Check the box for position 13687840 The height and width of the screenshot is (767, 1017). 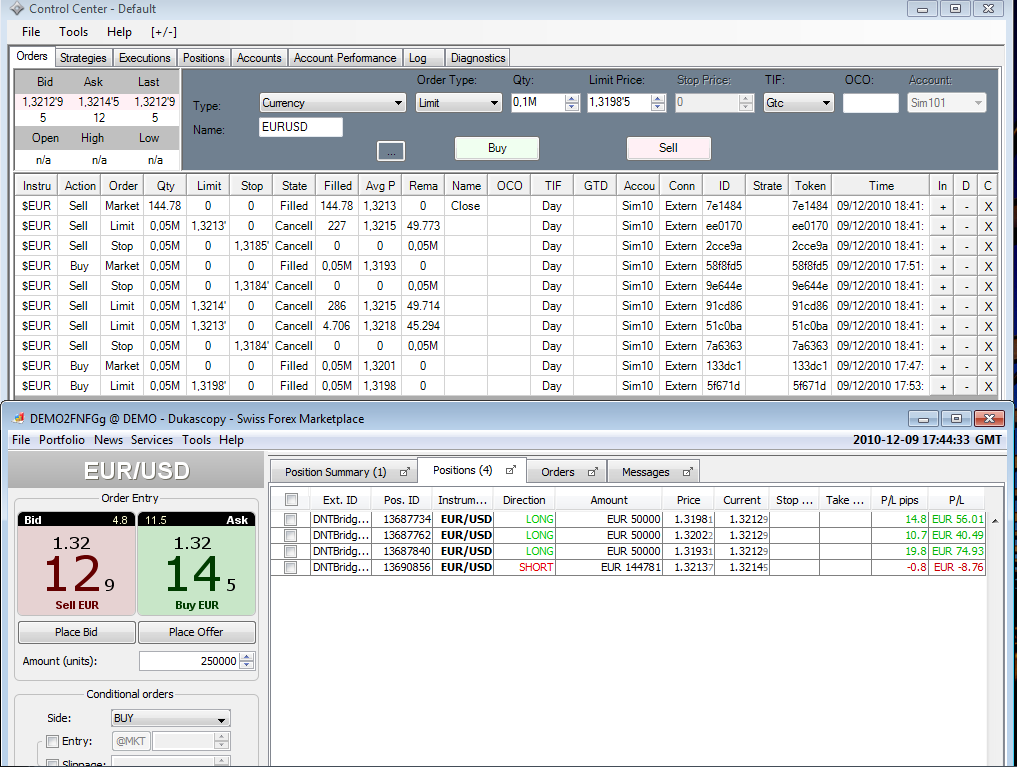[x=291, y=551]
